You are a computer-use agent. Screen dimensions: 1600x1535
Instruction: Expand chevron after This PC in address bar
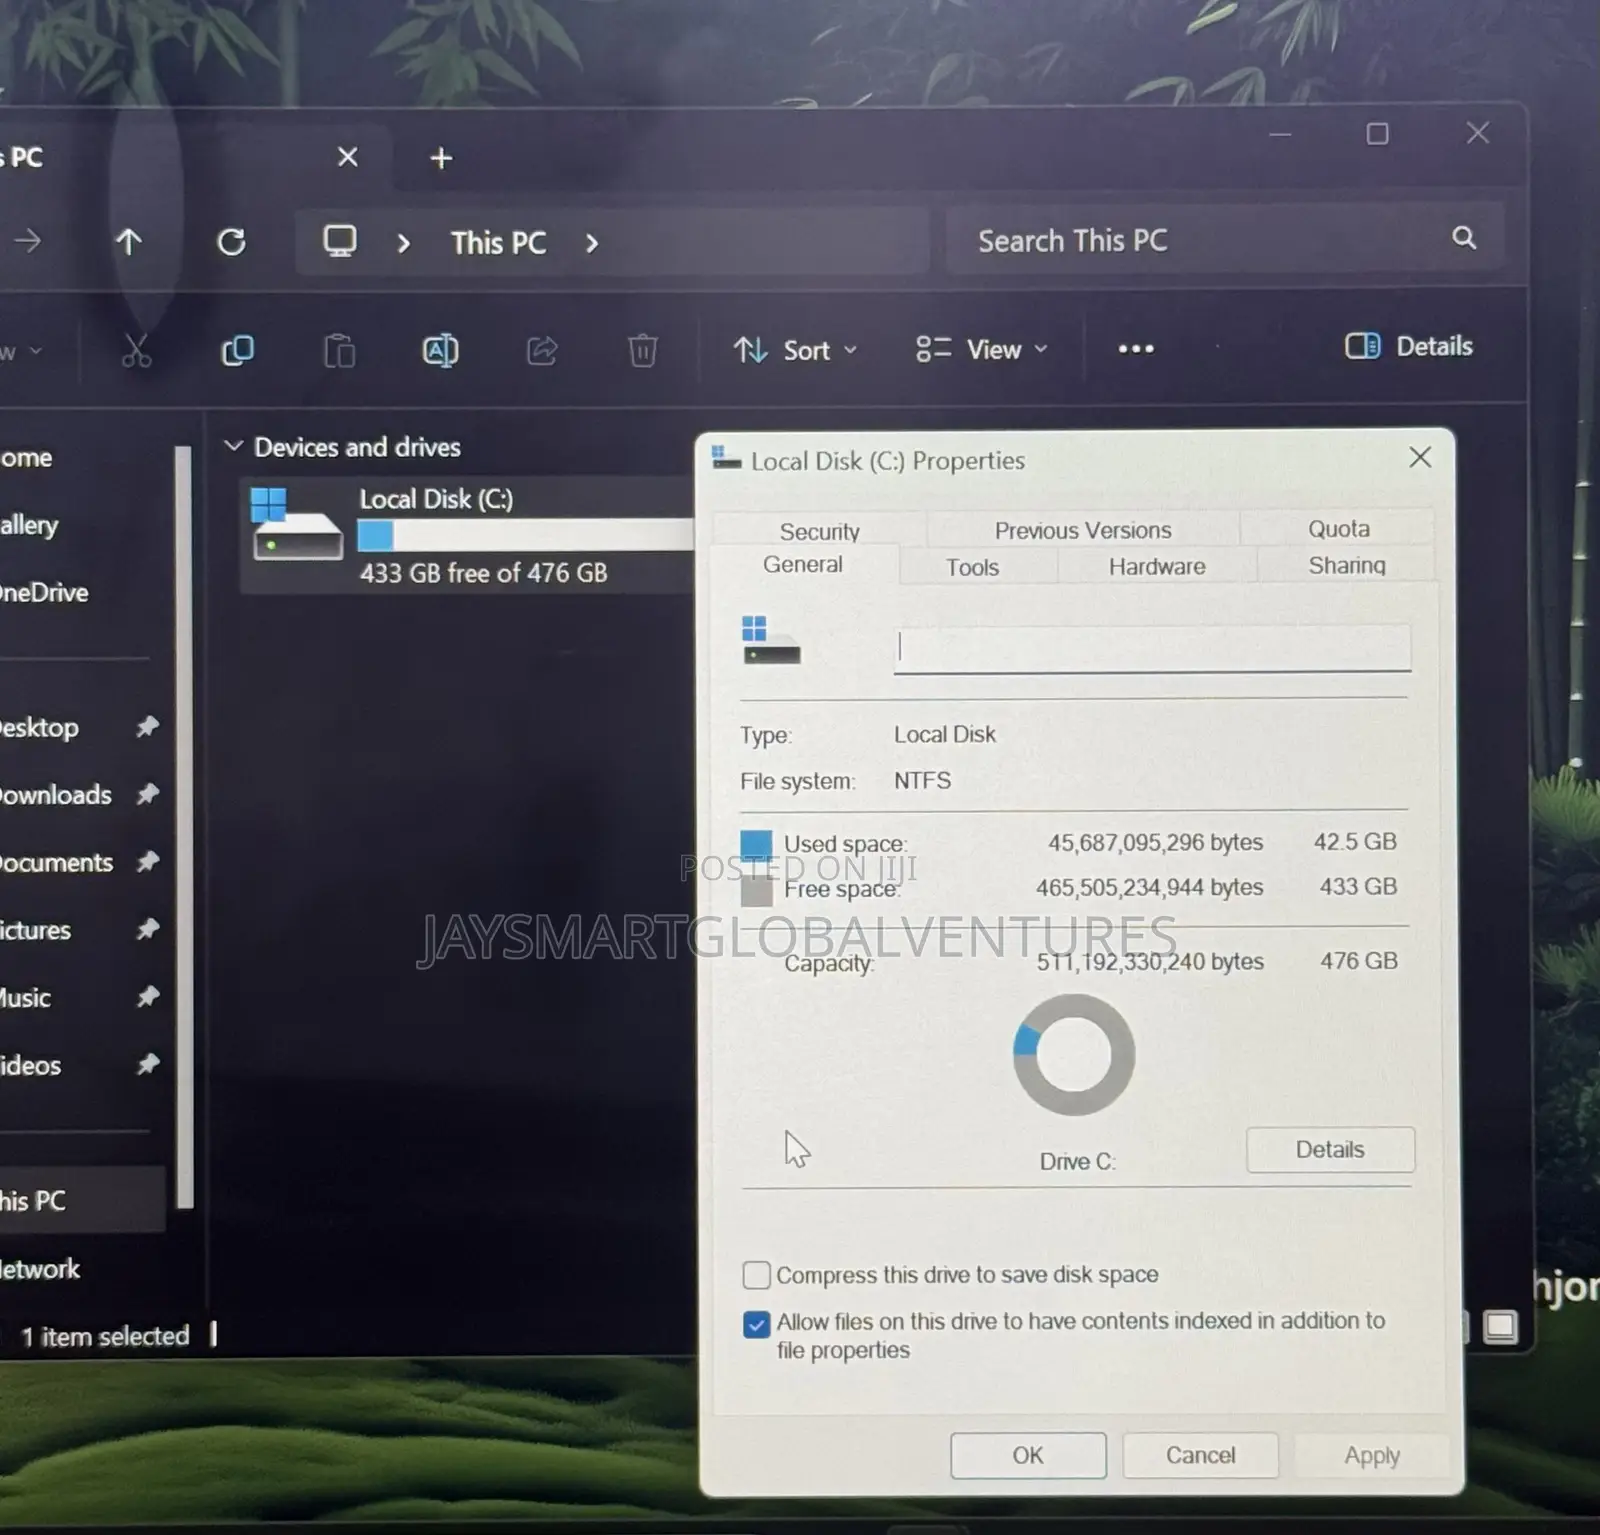tap(591, 243)
